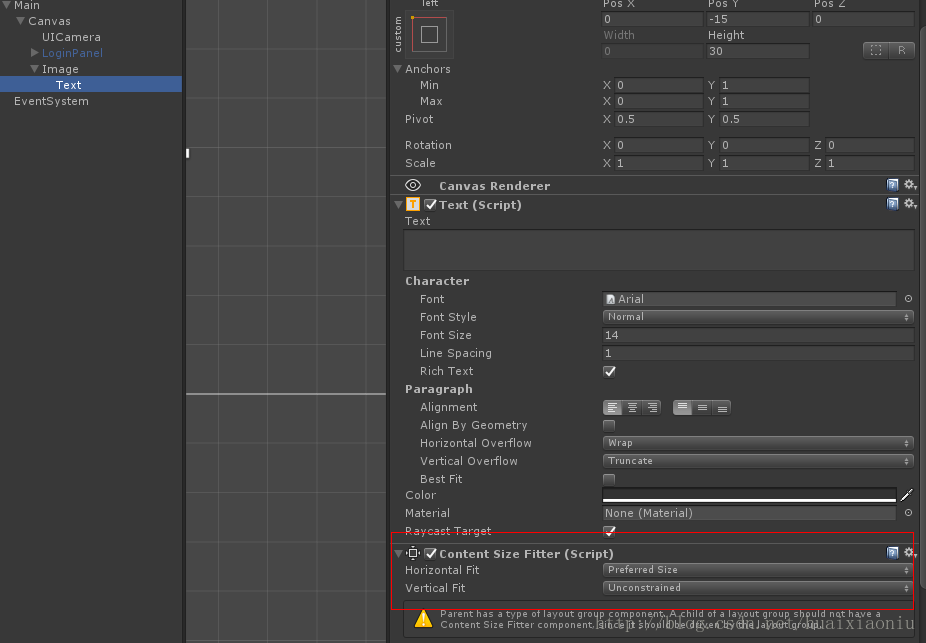
Task: Open Content Size Fitter gear menu
Action: coord(909,553)
